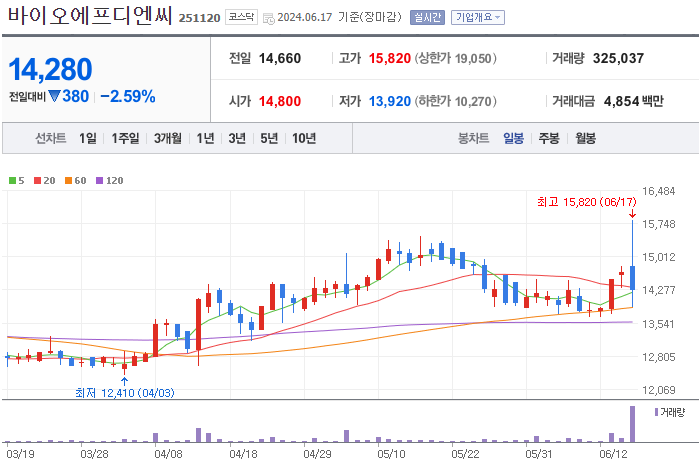Click the purple 120-day moving average swatch
The width and height of the screenshot is (699, 461).
pos(99,181)
